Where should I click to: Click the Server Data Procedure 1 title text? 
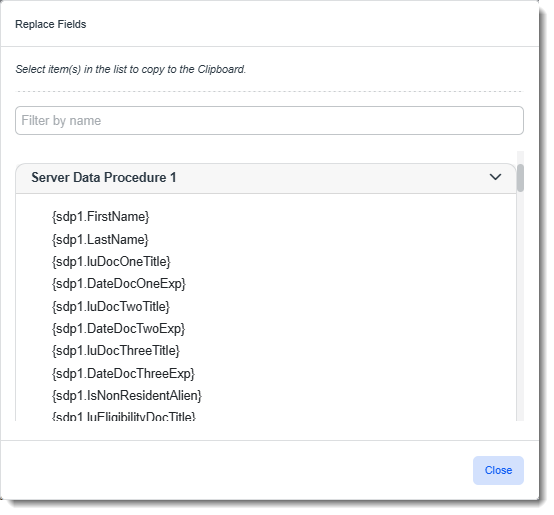pyautogui.click(x=104, y=177)
